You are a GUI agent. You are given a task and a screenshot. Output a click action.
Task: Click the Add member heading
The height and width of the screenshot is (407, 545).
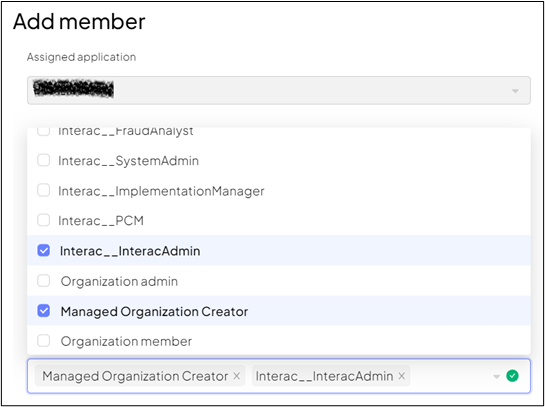pos(79,22)
